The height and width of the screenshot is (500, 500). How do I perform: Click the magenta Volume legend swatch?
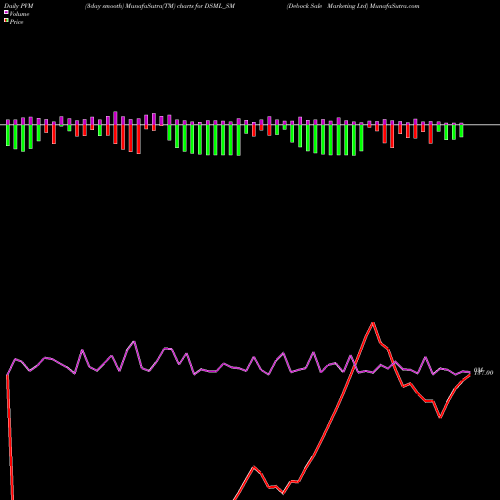(6, 13)
